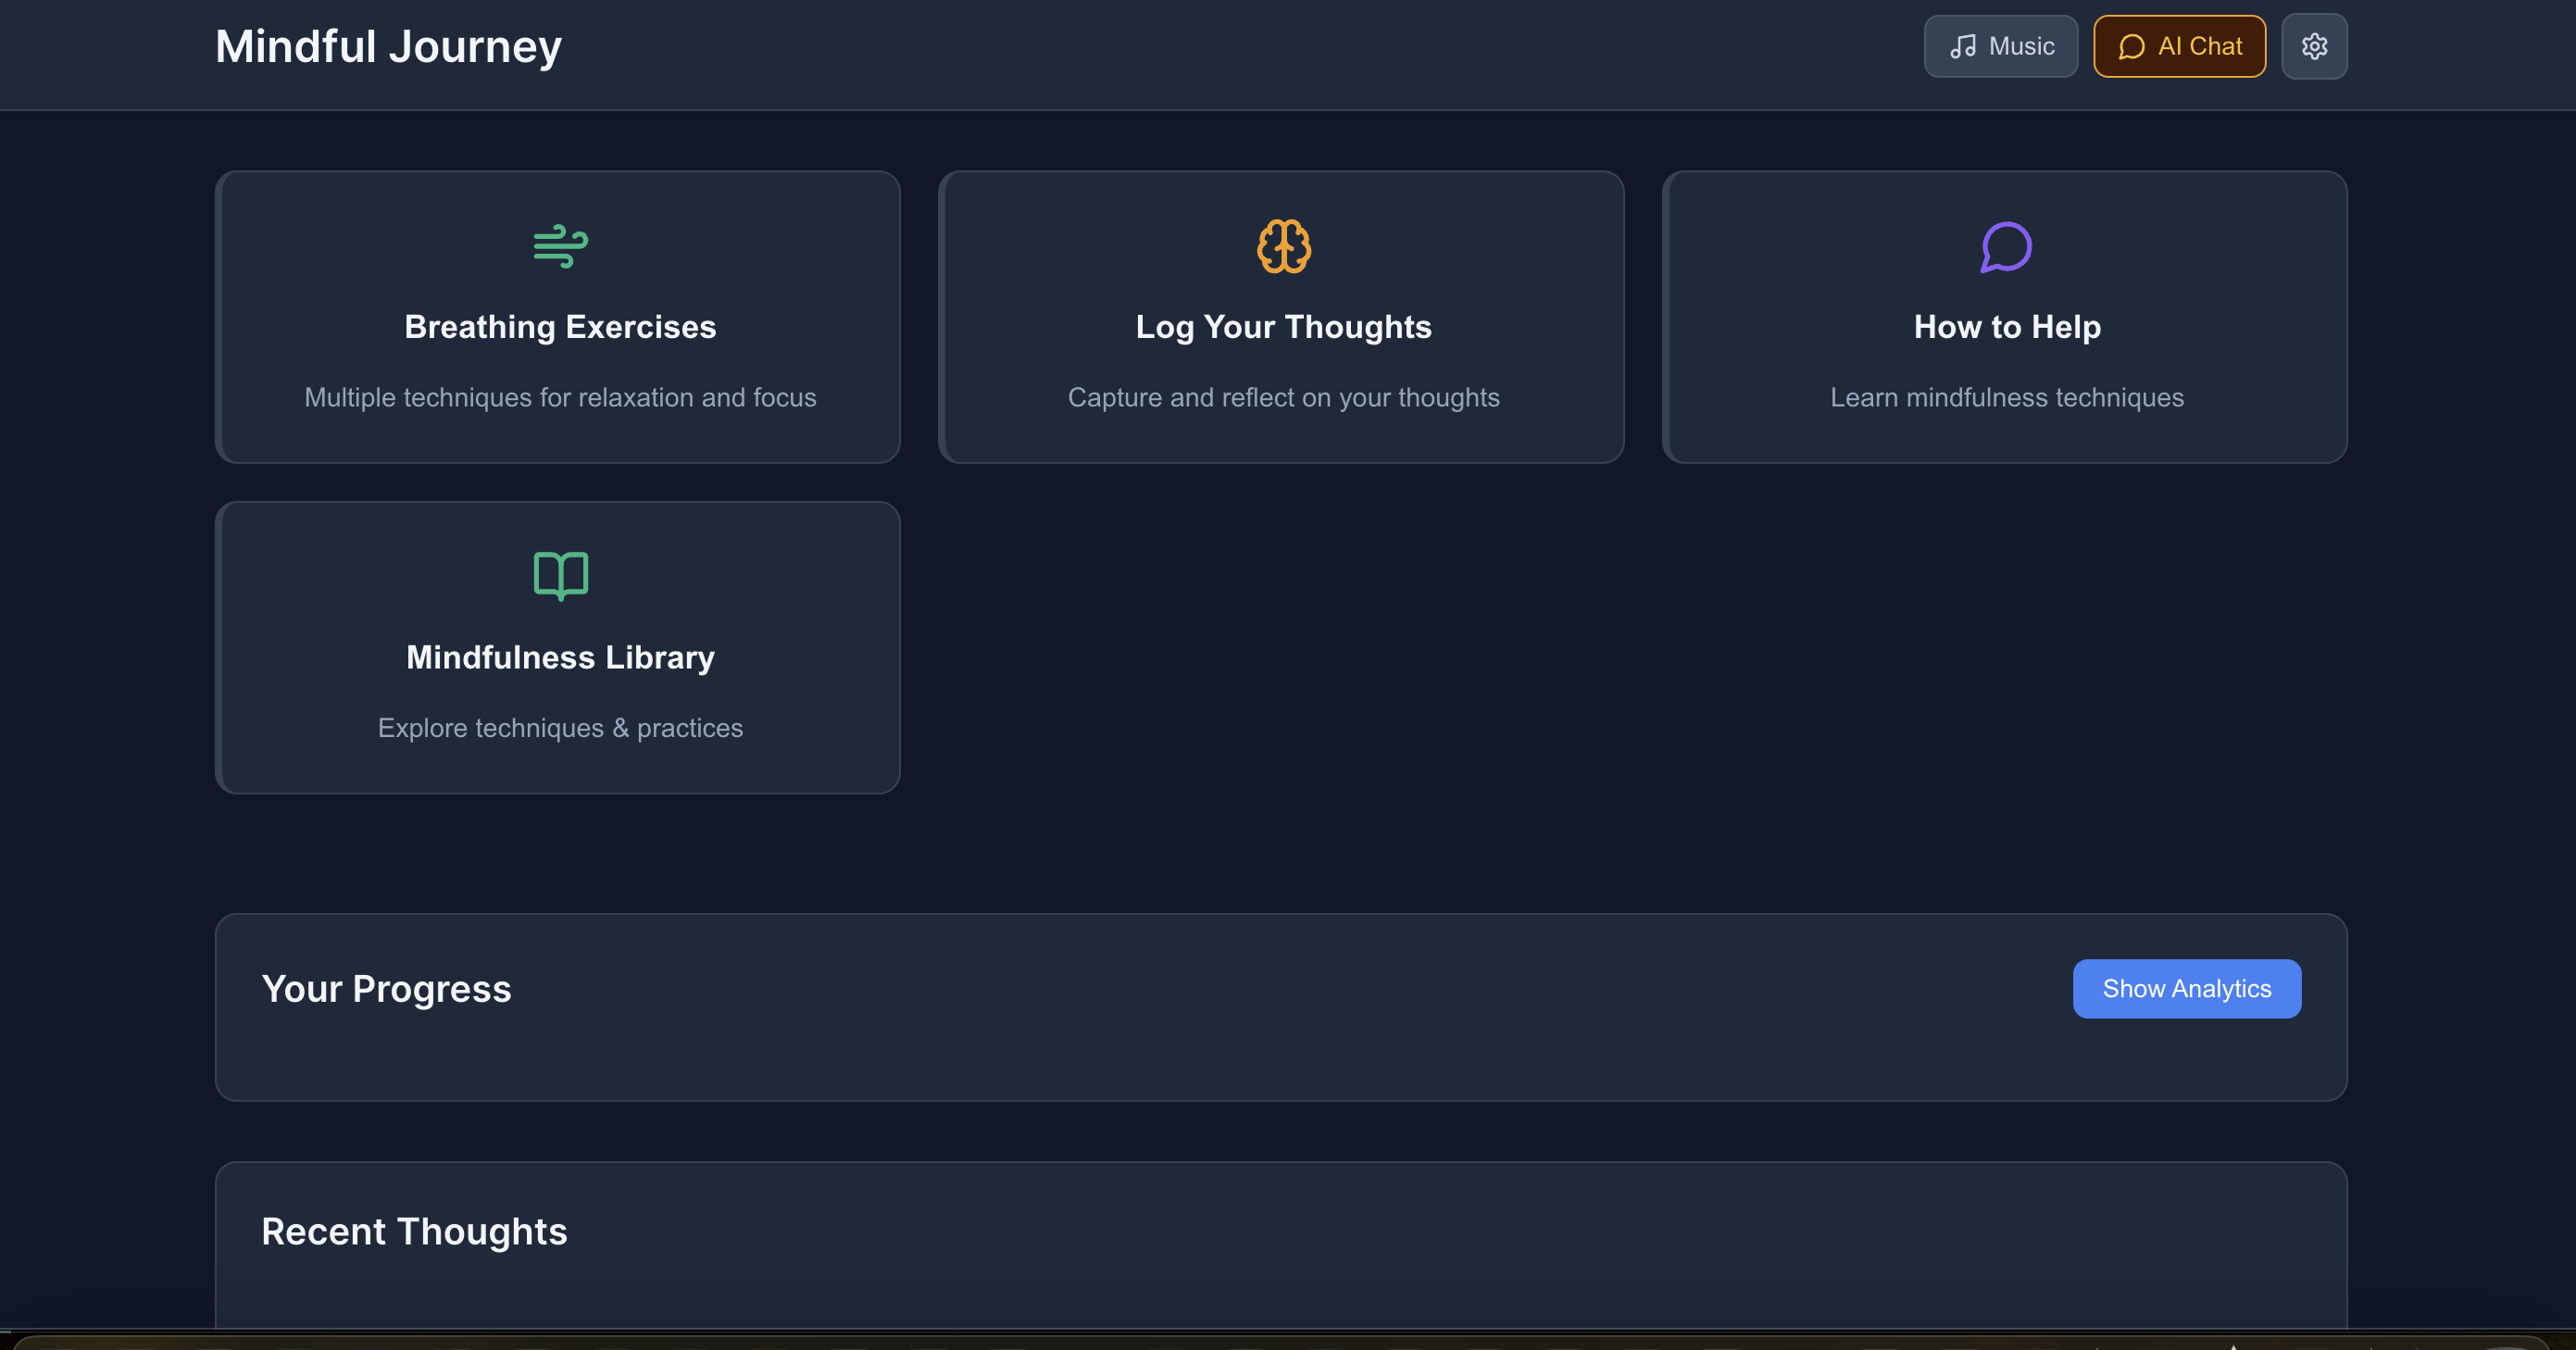The width and height of the screenshot is (2576, 1350).
Task: Open the How to Help heading
Action: click(2006, 327)
